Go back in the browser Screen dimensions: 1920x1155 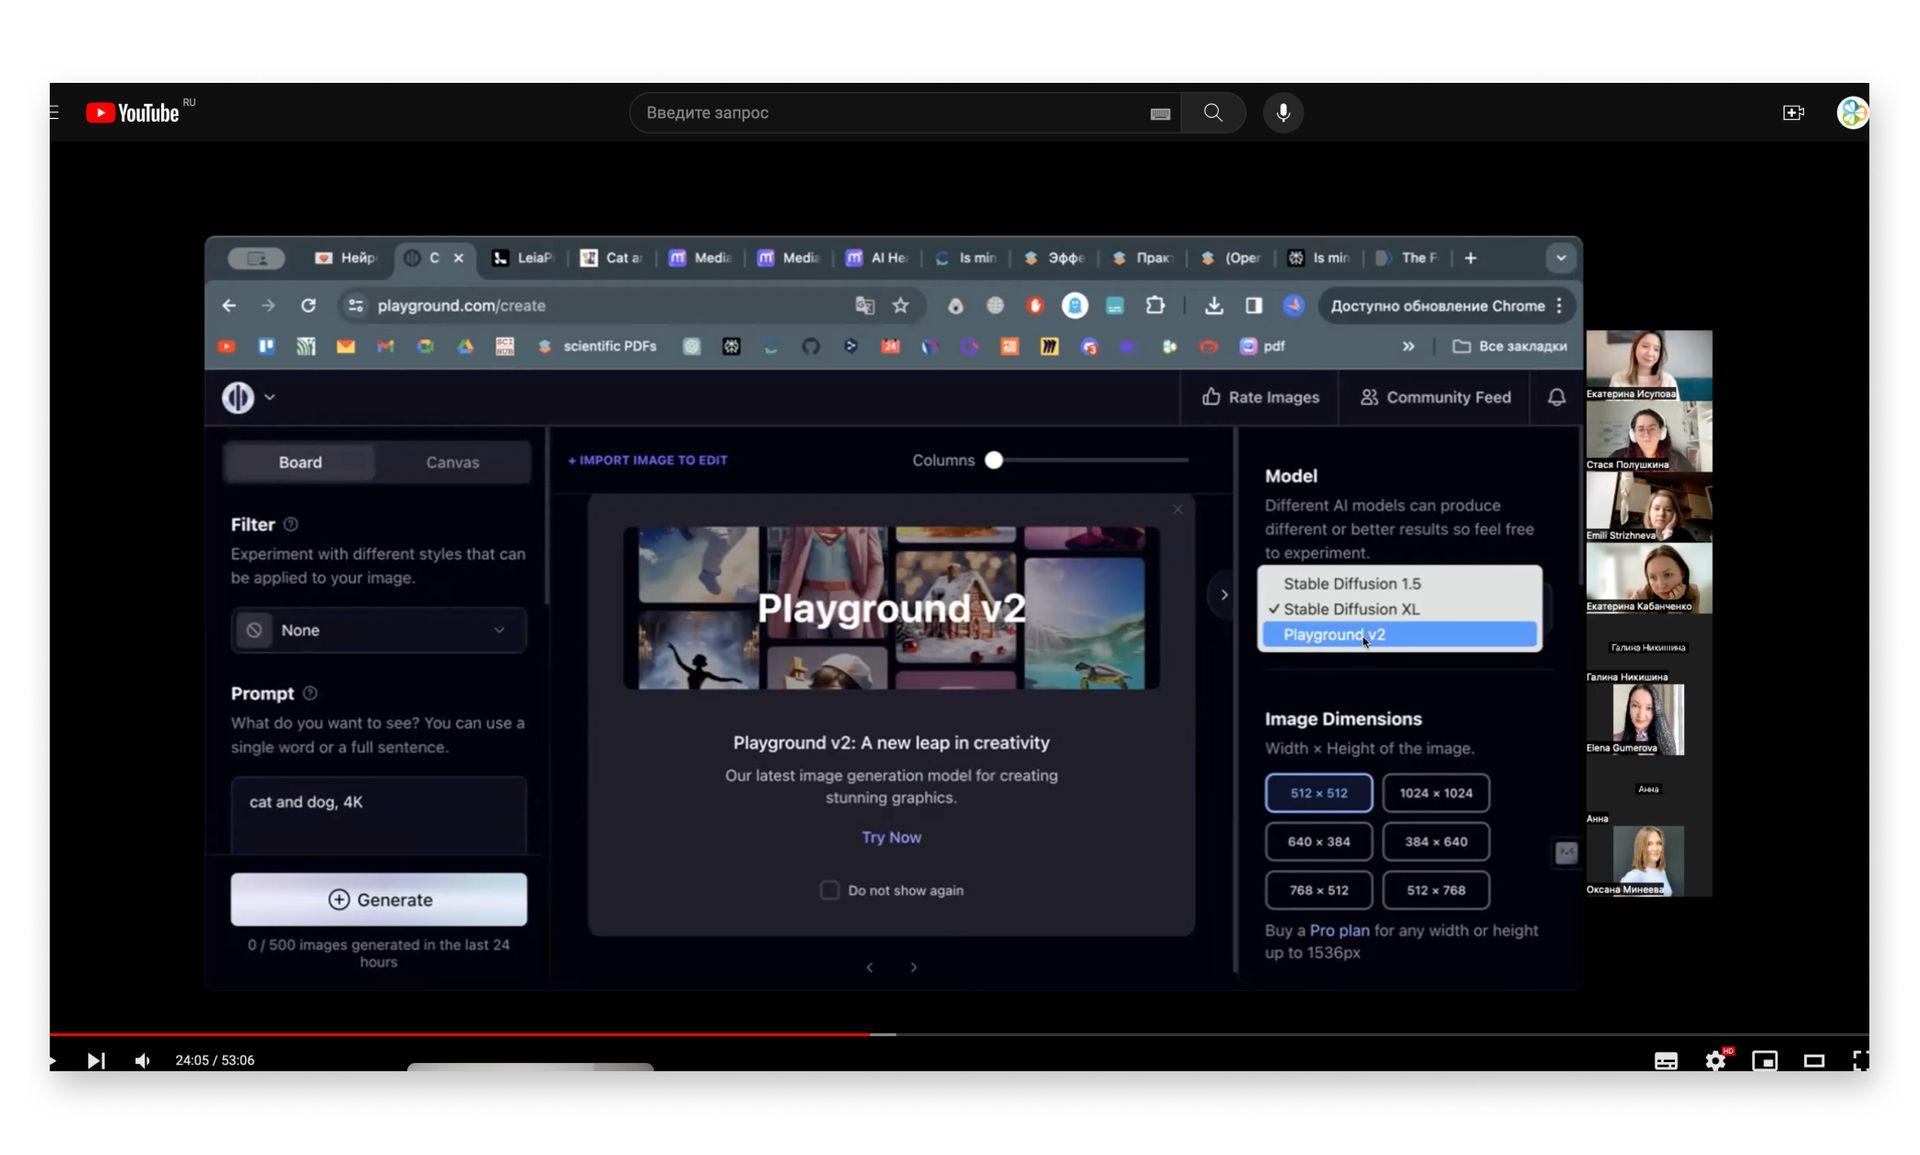229,306
